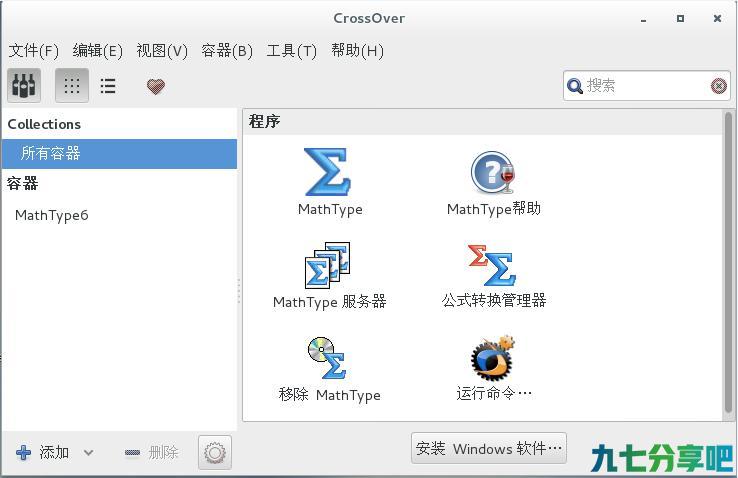Minimize the CrossOver window
Screen dimensions: 738x478
643,20
